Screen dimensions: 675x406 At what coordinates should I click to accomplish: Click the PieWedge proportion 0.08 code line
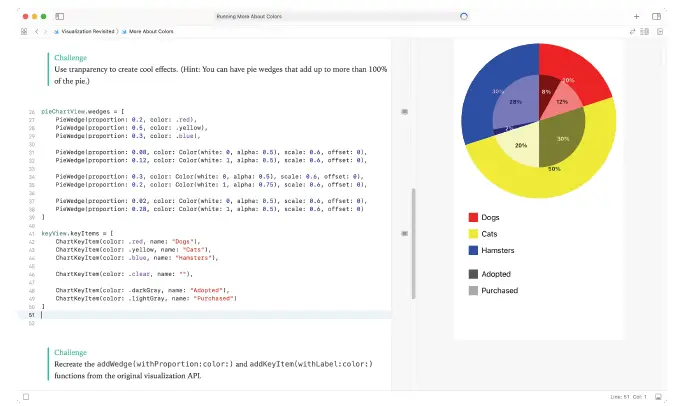point(211,152)
